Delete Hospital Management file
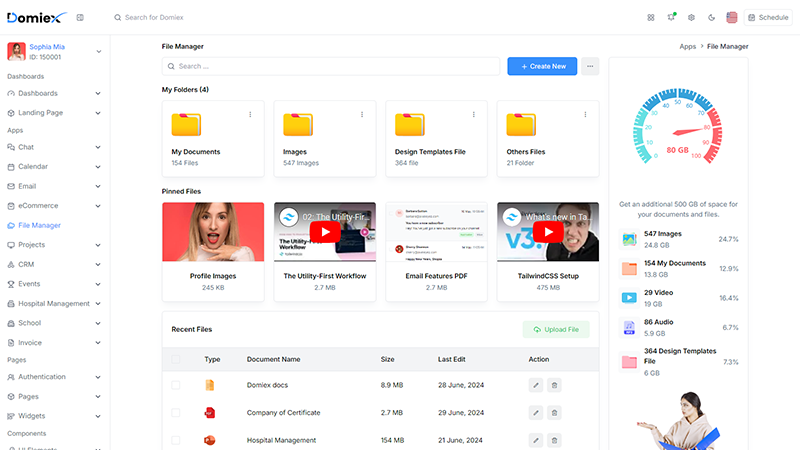 [x=554, y=440]
